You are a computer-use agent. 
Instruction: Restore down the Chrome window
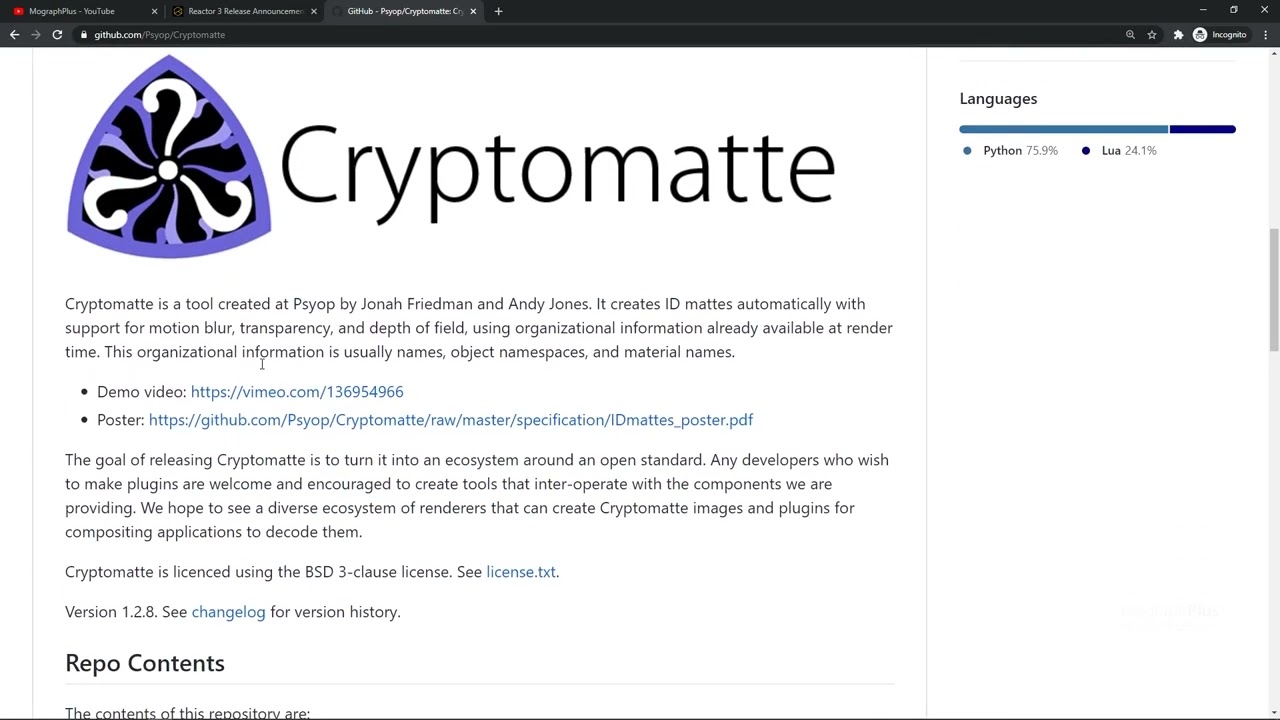point(1234,10)
